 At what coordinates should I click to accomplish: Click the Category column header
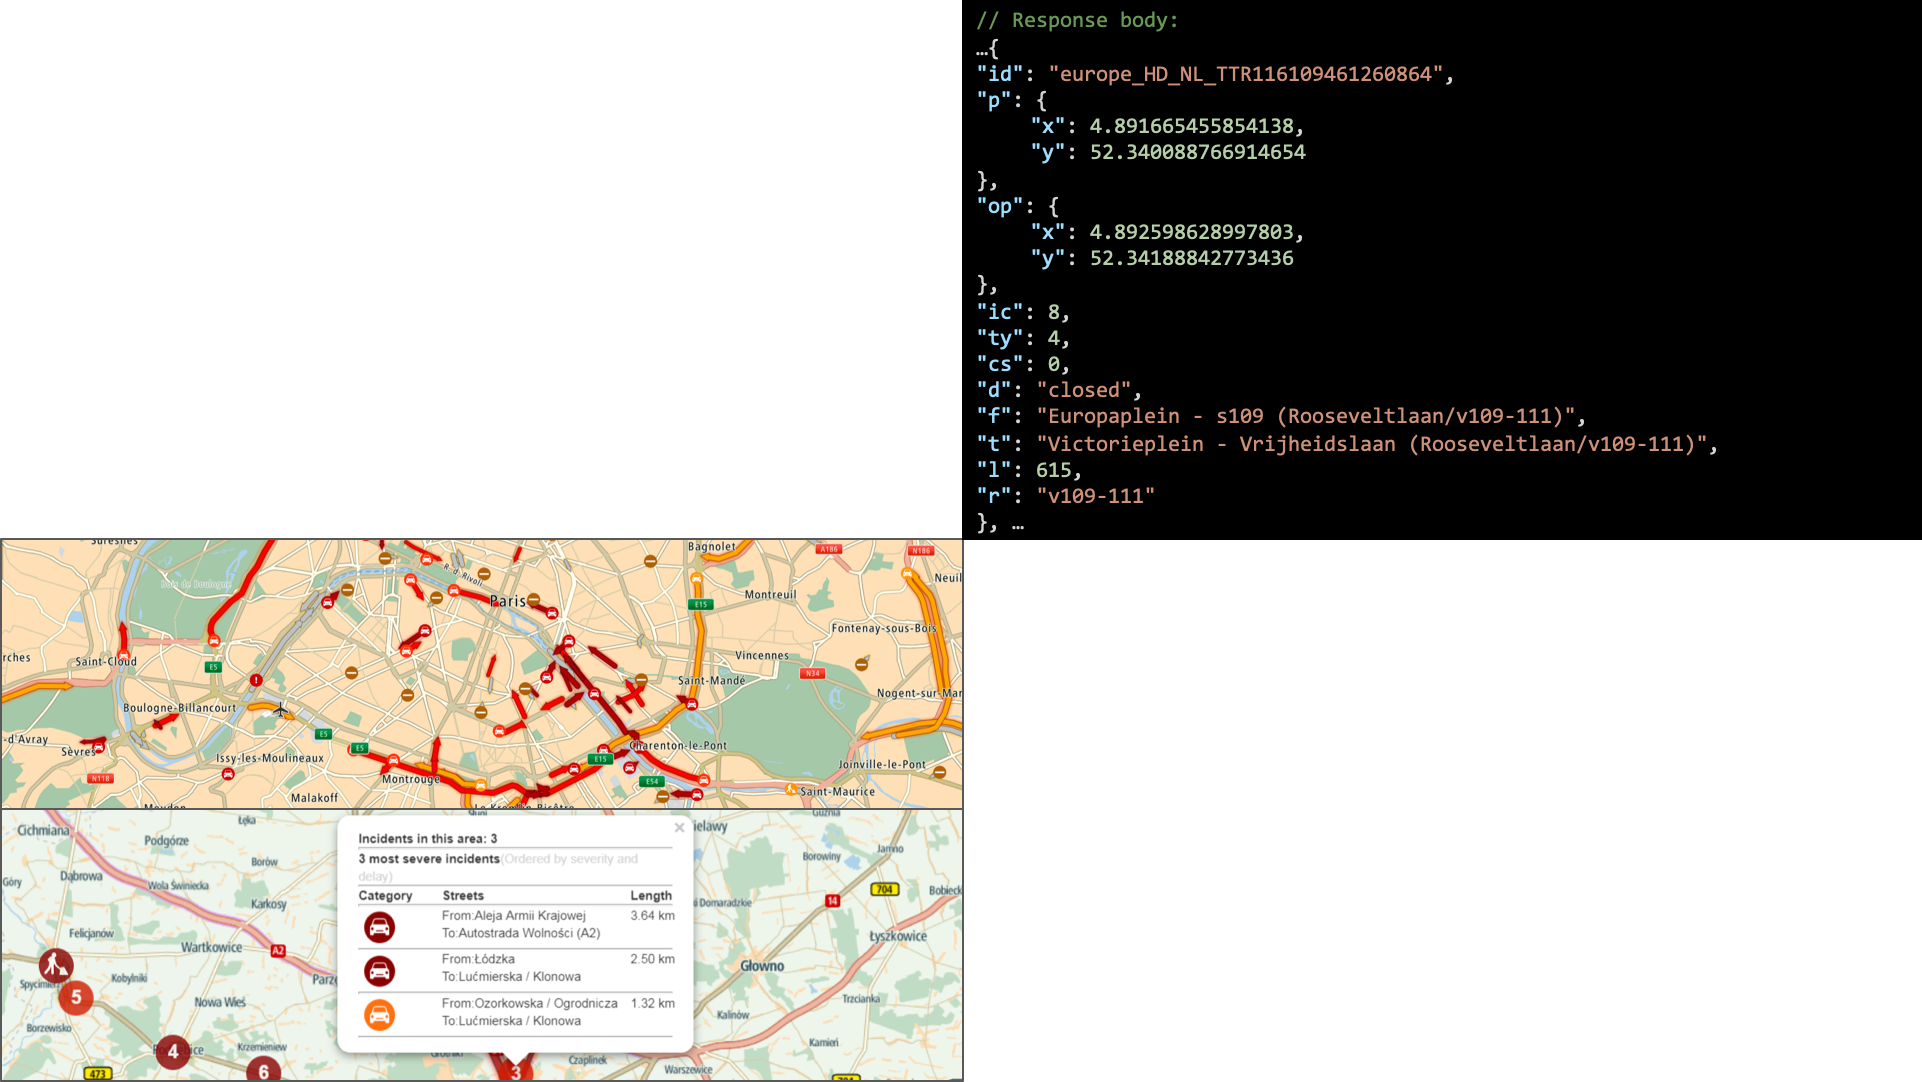(385, 896)
